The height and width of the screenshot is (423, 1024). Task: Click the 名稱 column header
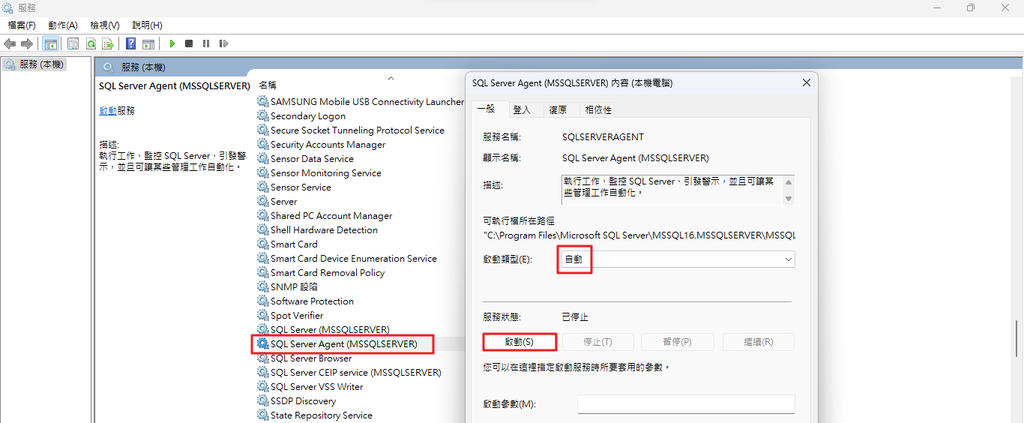coord(268,85)
